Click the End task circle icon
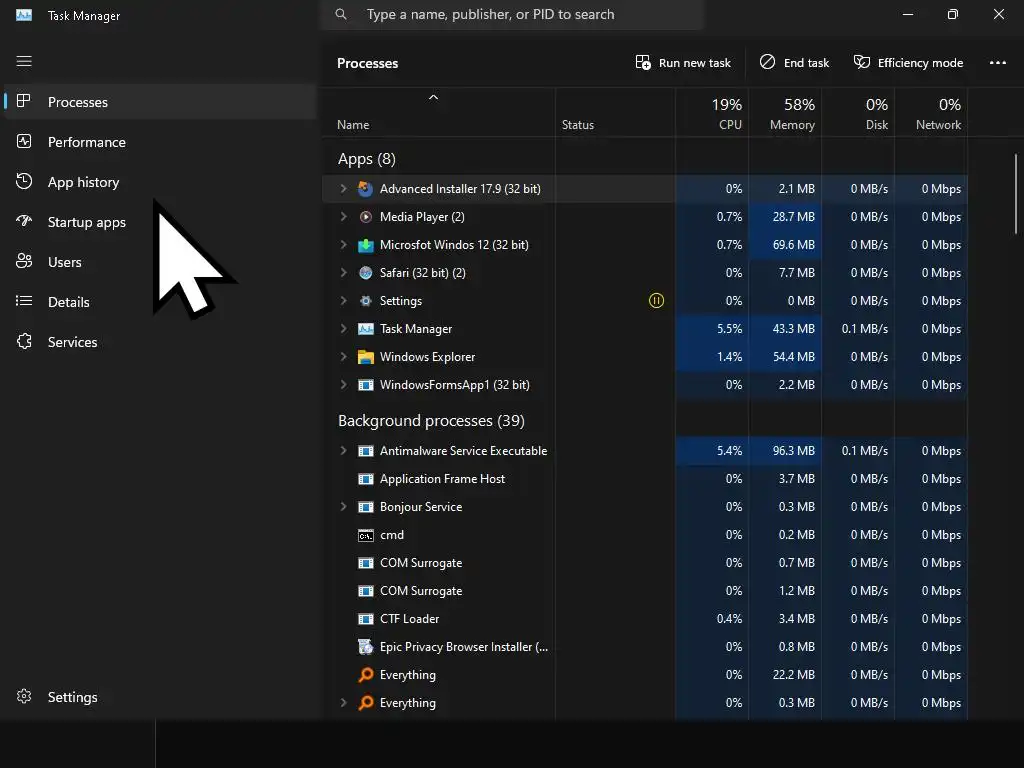Viewport: 1024px width, 768px height. click(x=767, y=62)
